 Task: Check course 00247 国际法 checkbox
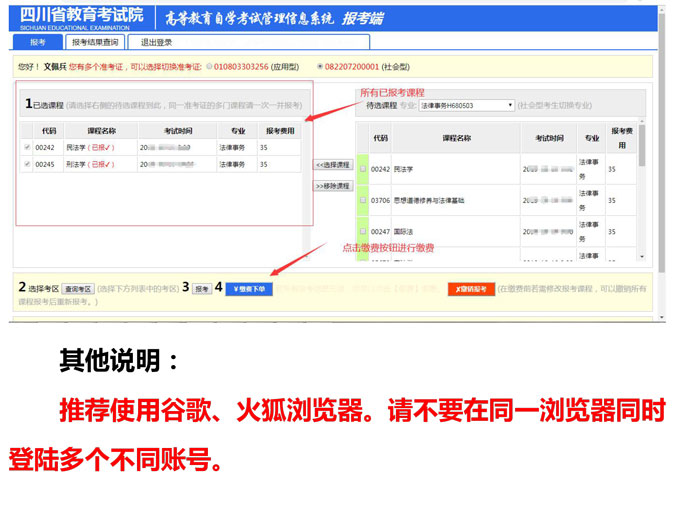[362, 231]
